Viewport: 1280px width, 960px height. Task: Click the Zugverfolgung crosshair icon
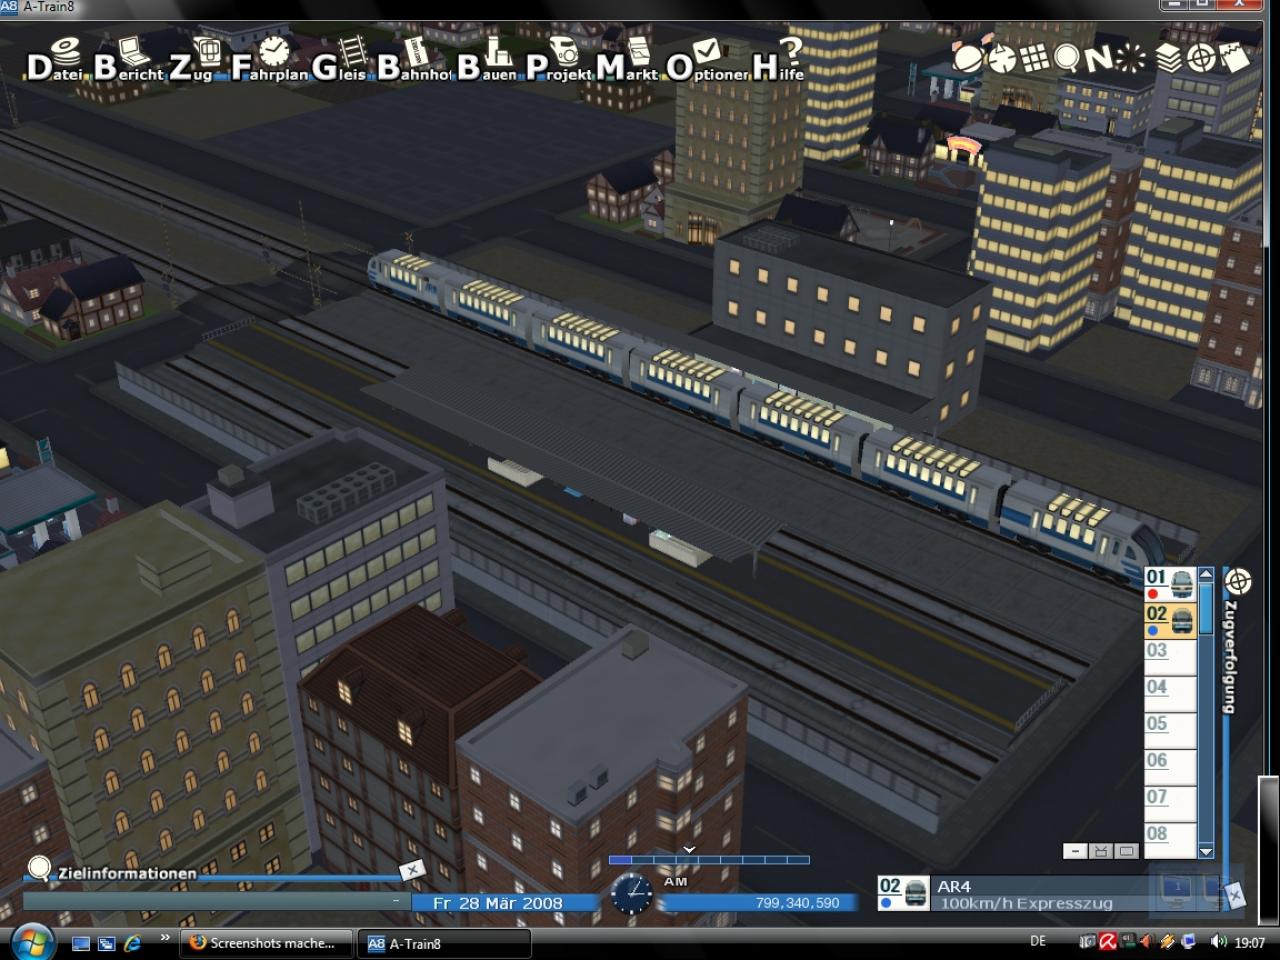point(1238,580)
